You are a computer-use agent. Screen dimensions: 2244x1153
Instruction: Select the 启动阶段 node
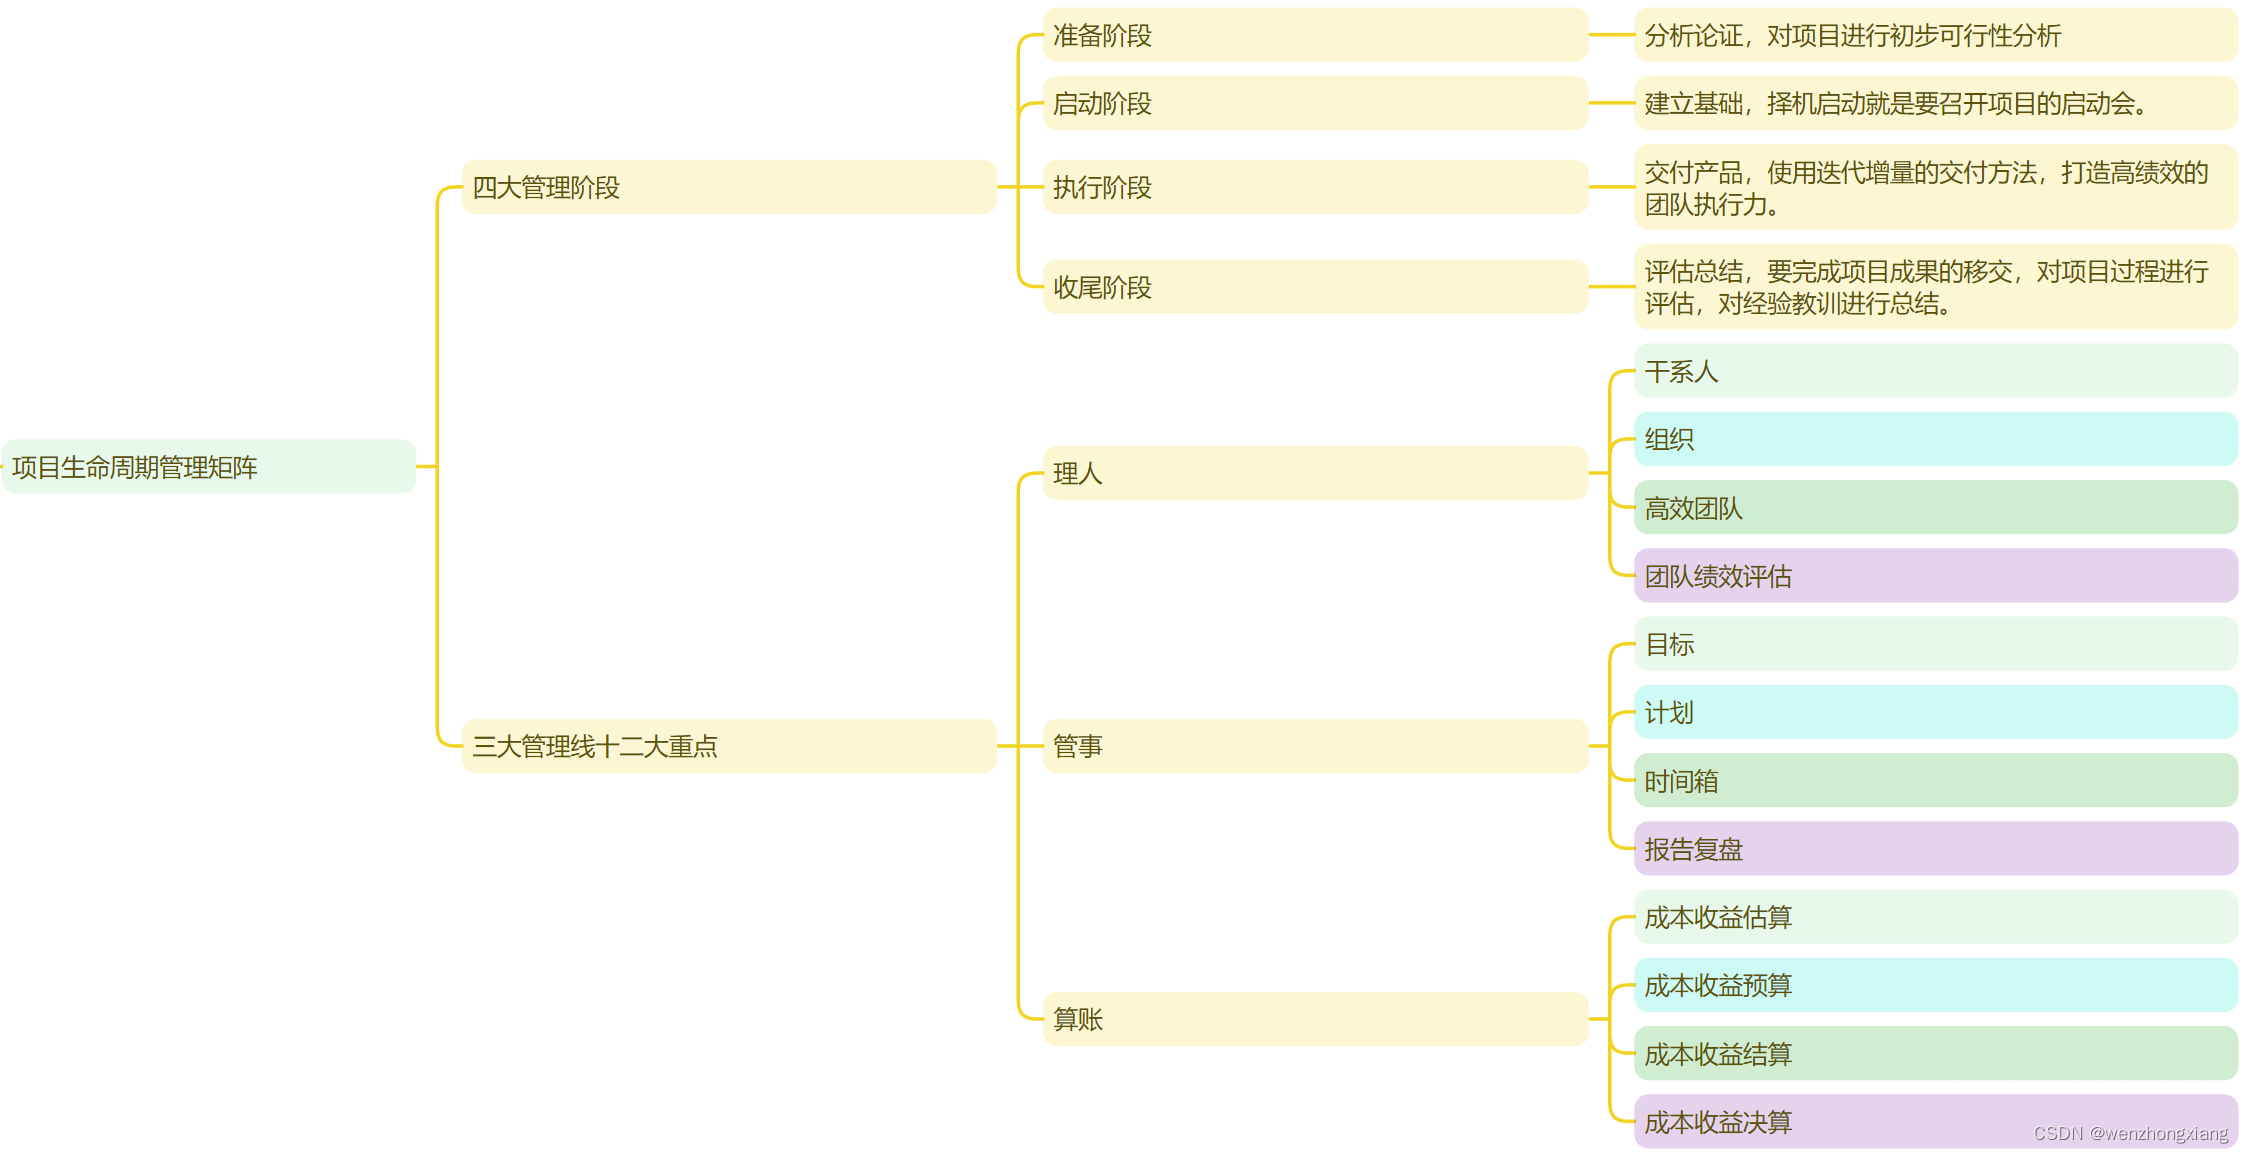[x=1315, y=103]
